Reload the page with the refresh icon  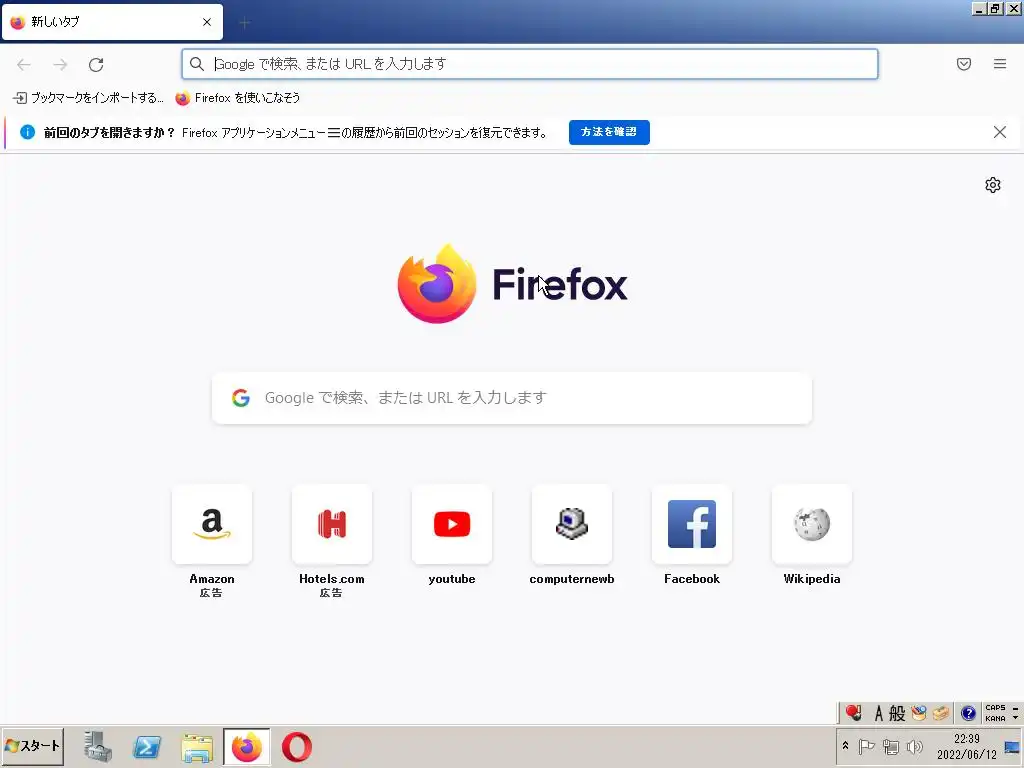(x=96, y=64)
